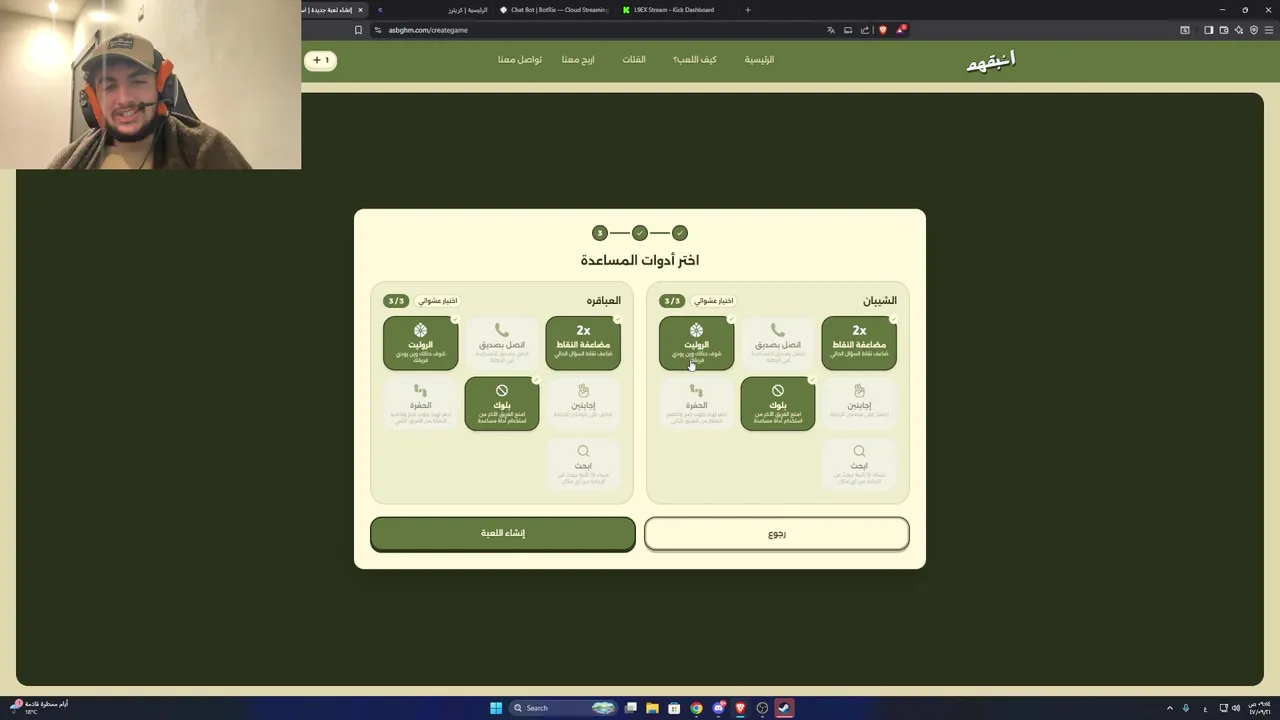Open File Explorer from the taskbar
This screenshot has height=720, width=1280.
(x=652, y=708)
